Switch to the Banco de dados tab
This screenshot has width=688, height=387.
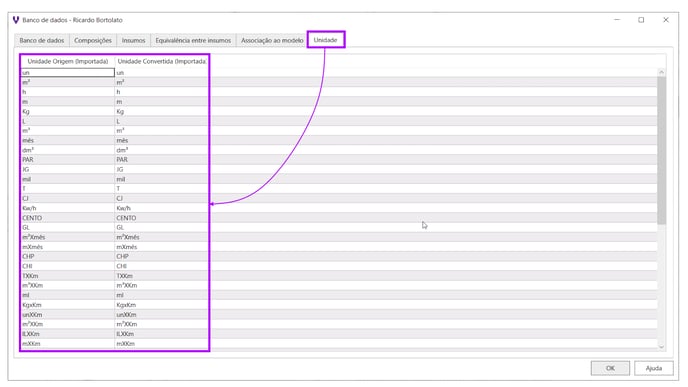tap(42, 40)
